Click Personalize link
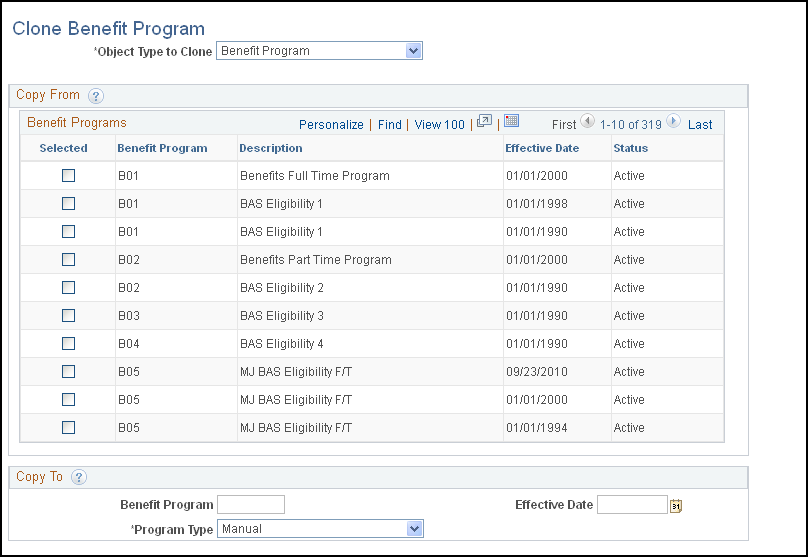 point(331,125)
